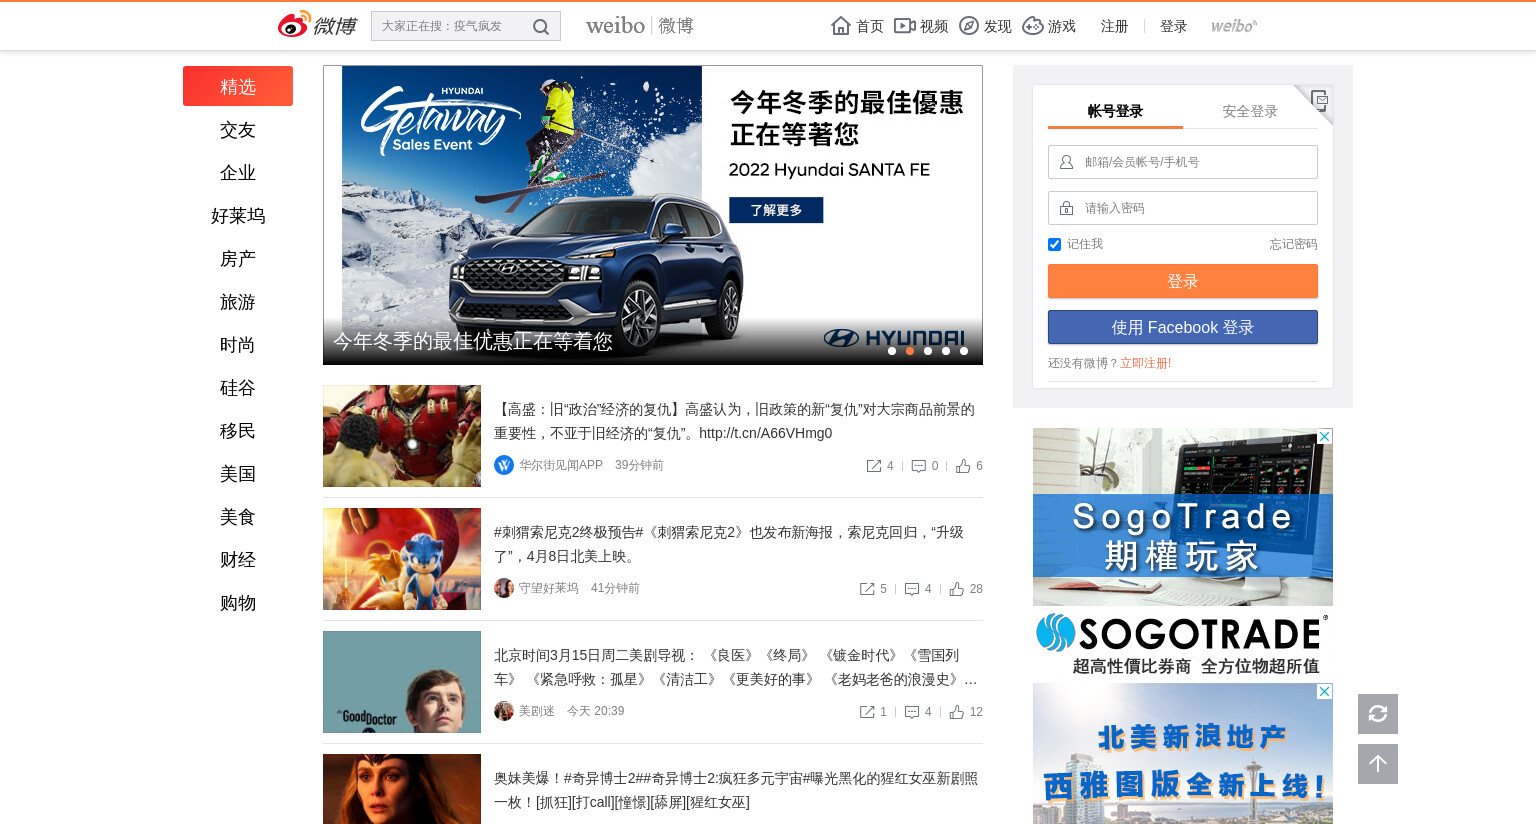Close the SogoTrade ad via AdChoices icon
Viewport: 1536px width, 824px height.
[1325, 436]
